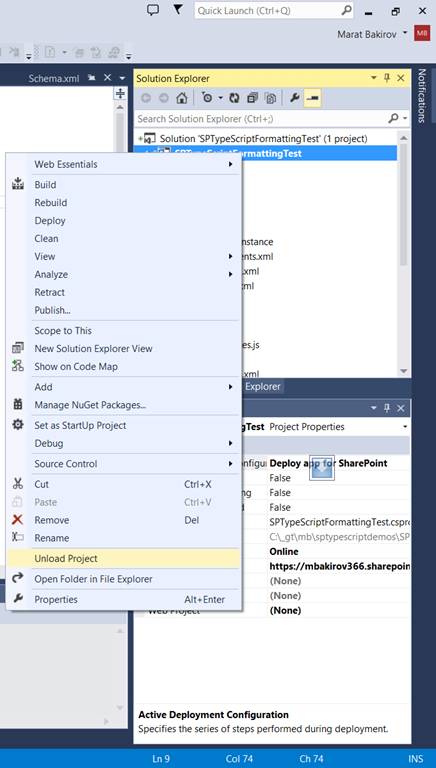Image resolution: width=436 pixels, height=768 pixels.
Task: Toggle the Preview Selected Items button
Action: click(x=312, y=98)
